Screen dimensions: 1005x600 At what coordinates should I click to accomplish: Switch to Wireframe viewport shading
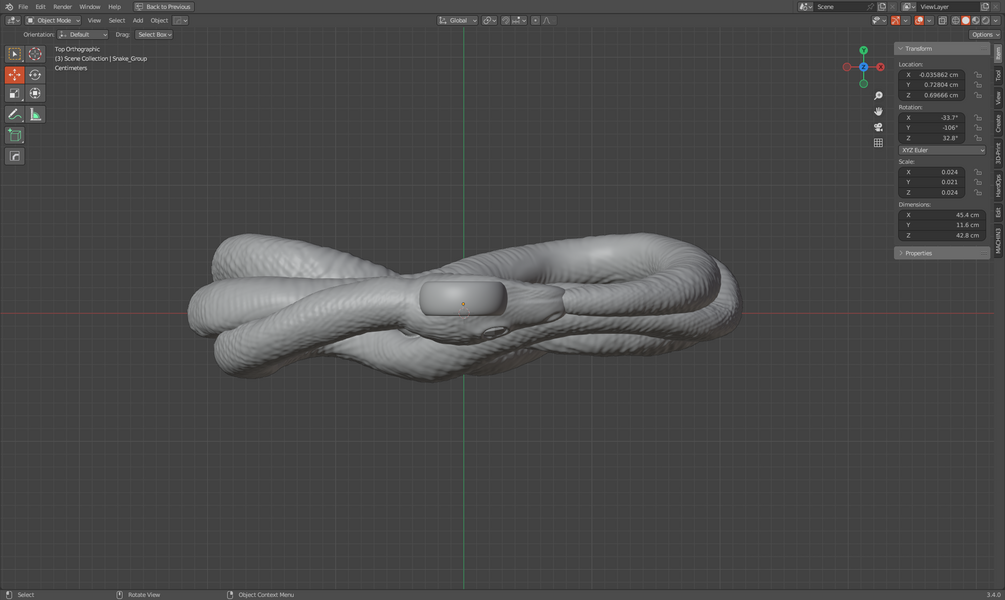[956, 21]
